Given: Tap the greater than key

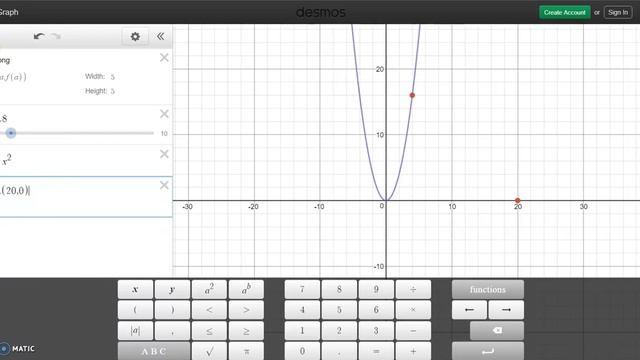Looking at the screenshot, I should tap(246, 310).
